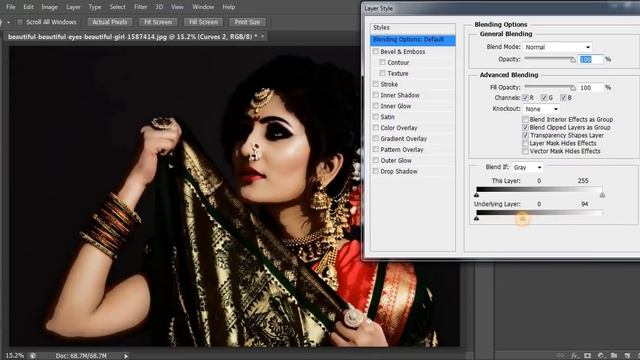Click the new group folder icon
Screen dimensions: 640x360
click(x=614, y=356)
